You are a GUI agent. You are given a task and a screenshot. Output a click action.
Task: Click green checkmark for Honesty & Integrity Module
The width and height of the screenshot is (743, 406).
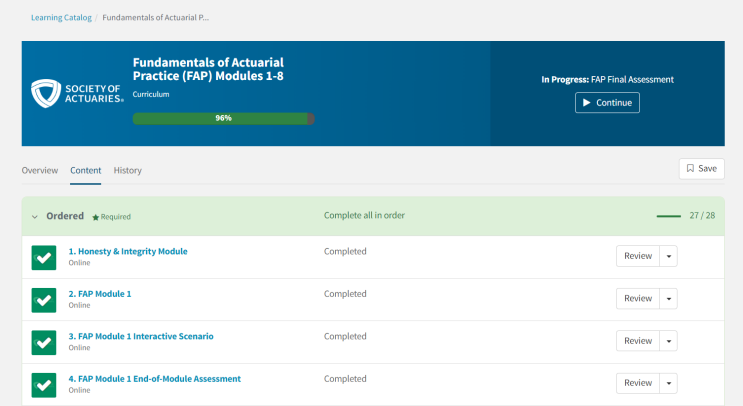click(x=44, y=257)
